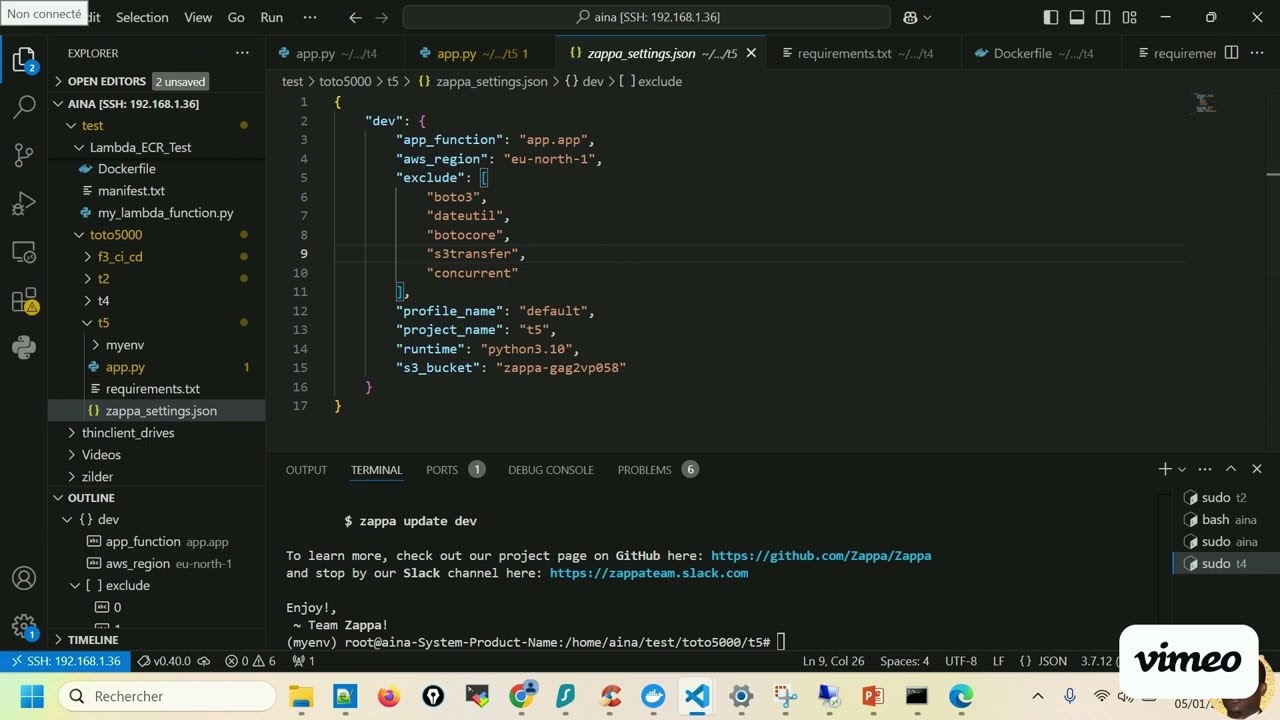Viewport: 1280px width, 720px height.
Task: Toggle bottom Panel visibility
Action: click(x=1077, y=17)
